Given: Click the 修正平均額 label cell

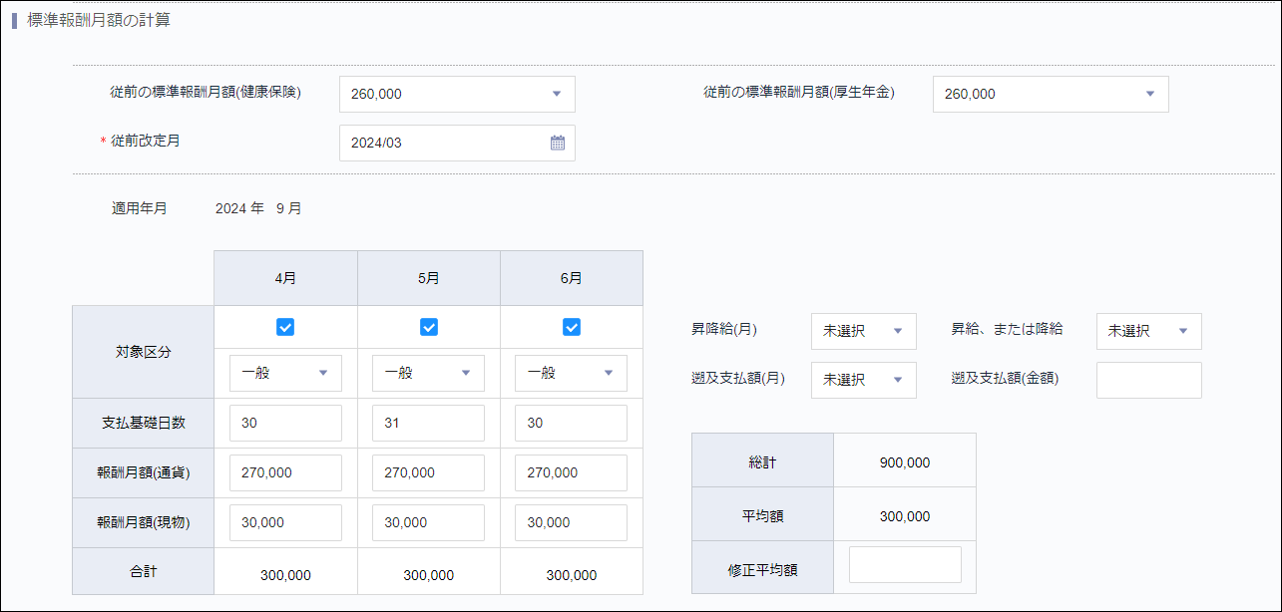Looking at the screenshot, I should click(x=762, y=570).
